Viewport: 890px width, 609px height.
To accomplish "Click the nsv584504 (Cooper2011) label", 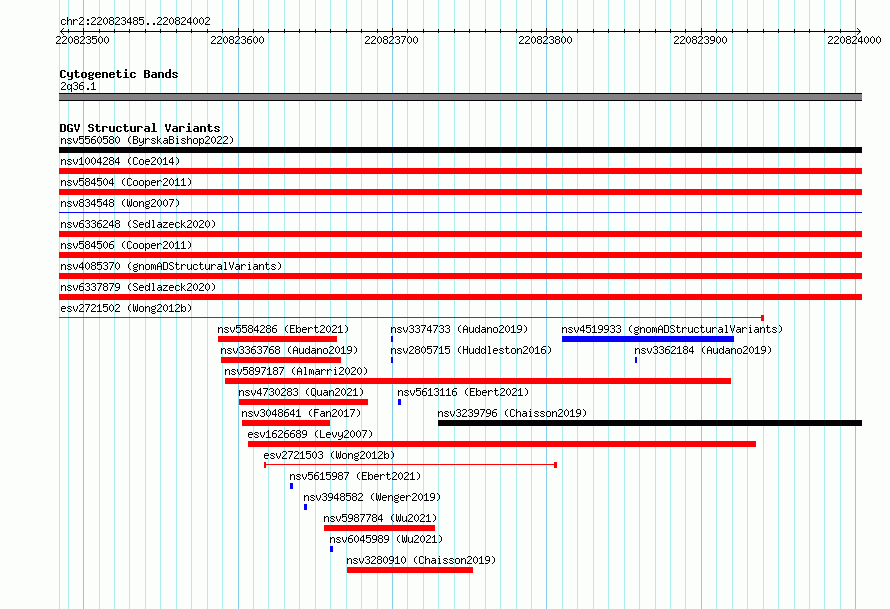I will pos(126,182).
